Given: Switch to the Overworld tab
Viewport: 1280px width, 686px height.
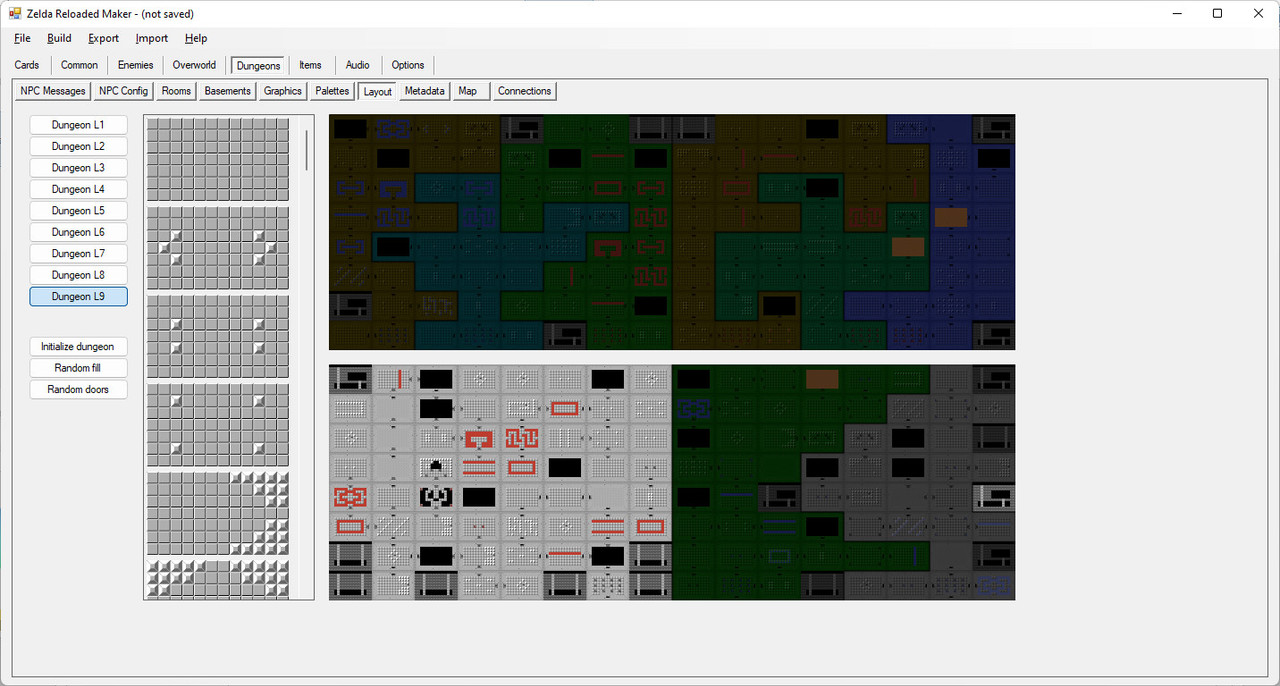Looking at the screenshot, I should 194,65.
